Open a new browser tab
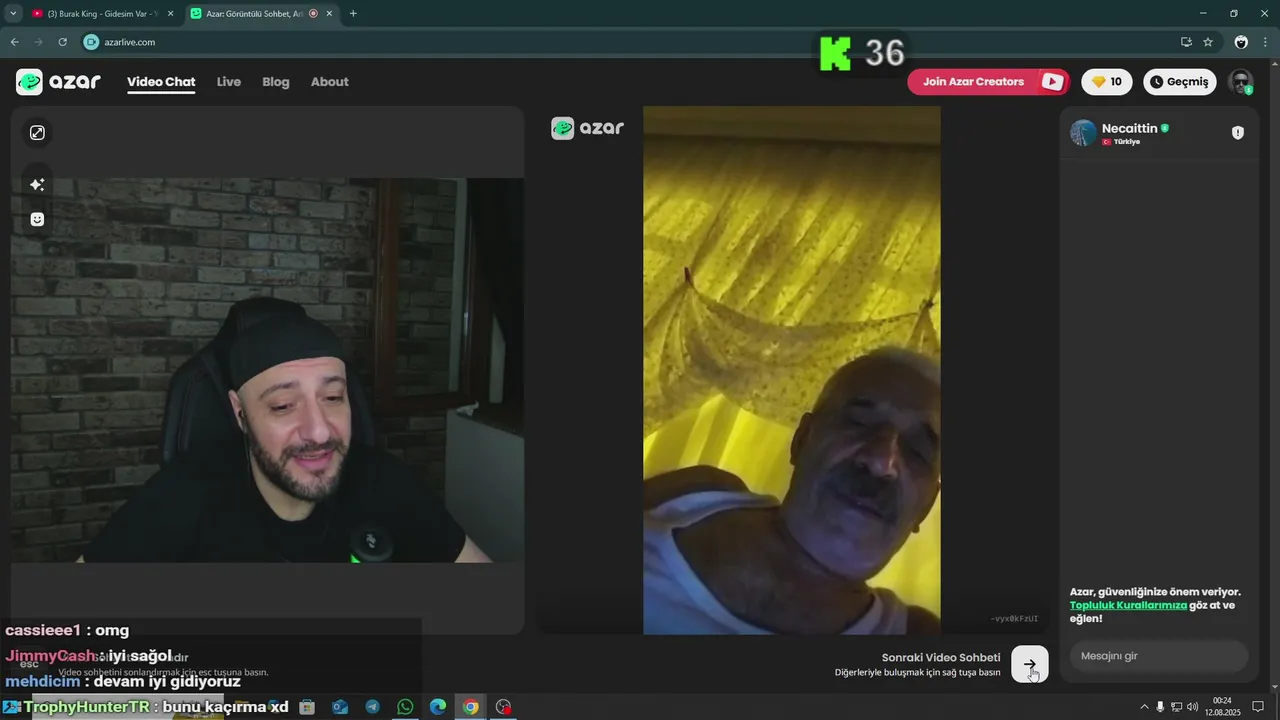 point(353,14)
